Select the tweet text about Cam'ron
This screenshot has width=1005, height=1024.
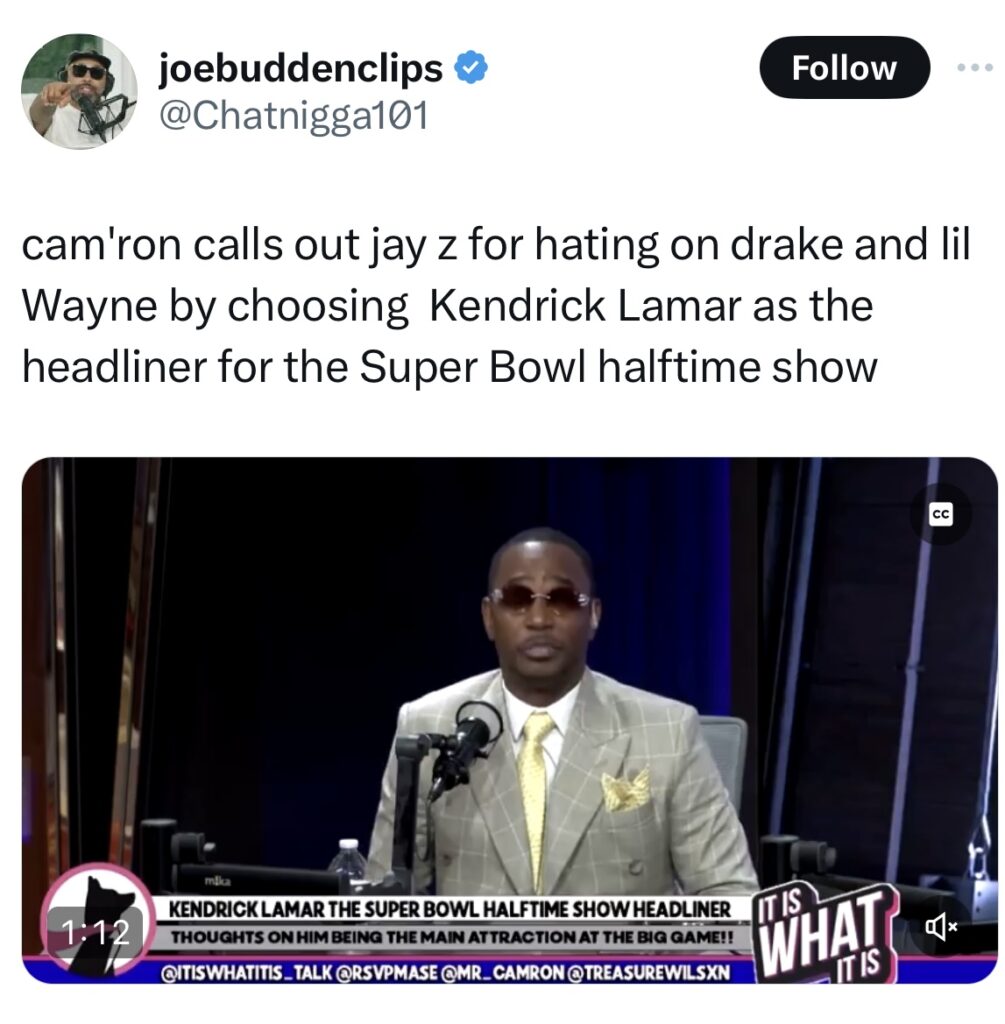pyautogui.click(x=496, y=306)
